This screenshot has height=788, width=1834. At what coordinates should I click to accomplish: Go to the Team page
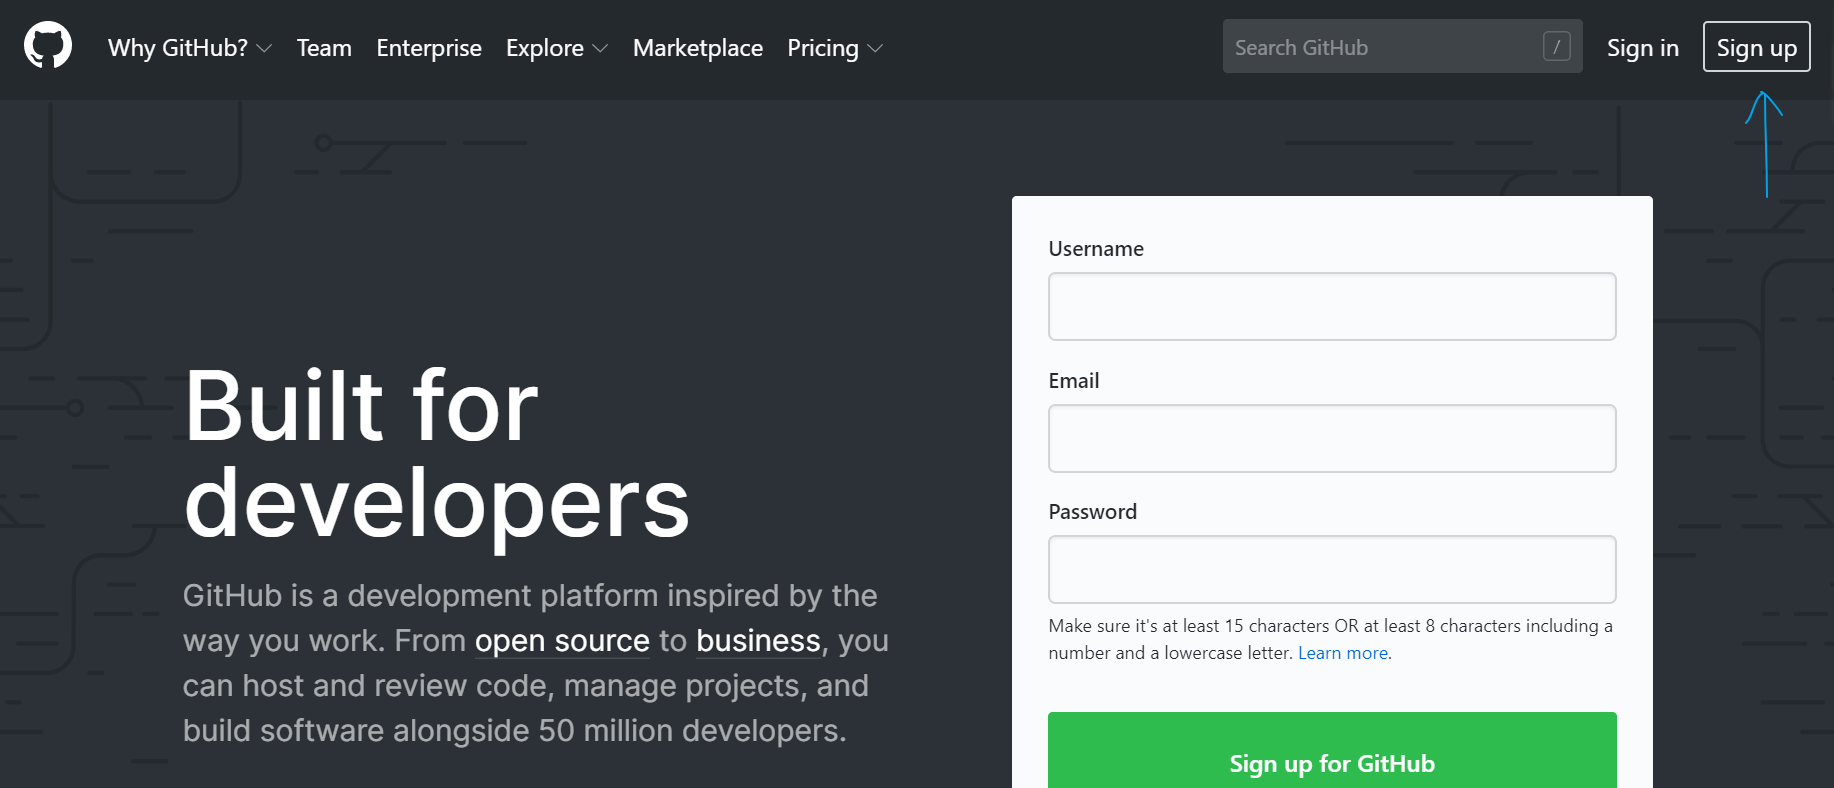324,48
